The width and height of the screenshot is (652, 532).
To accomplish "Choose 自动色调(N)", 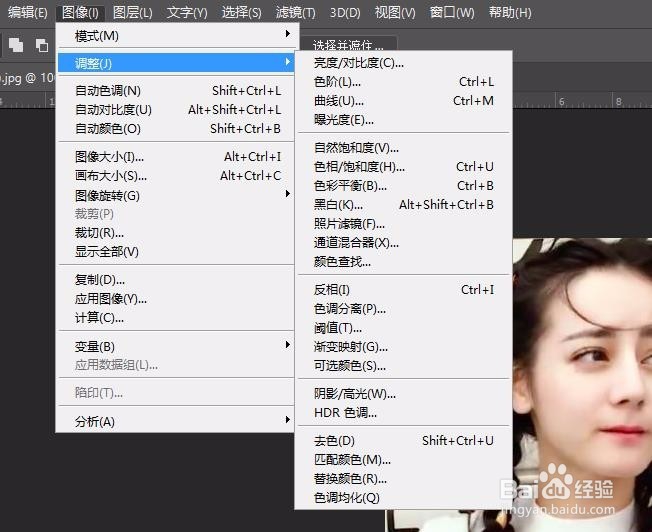I will [175, 90].
